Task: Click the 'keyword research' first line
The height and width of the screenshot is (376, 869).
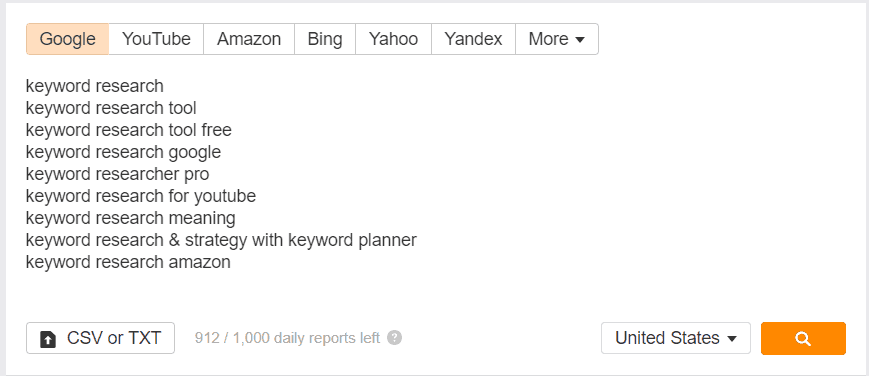Action: (x=95, y=86)
